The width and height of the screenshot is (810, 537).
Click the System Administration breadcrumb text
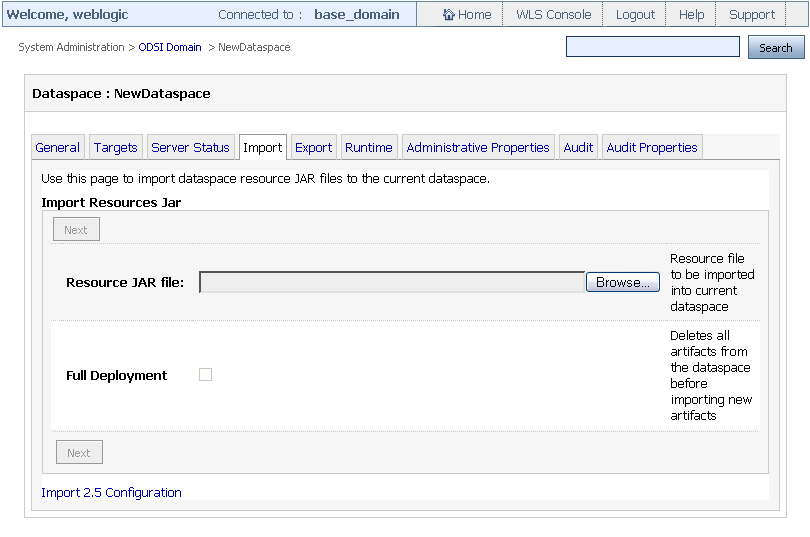(71, 47)
